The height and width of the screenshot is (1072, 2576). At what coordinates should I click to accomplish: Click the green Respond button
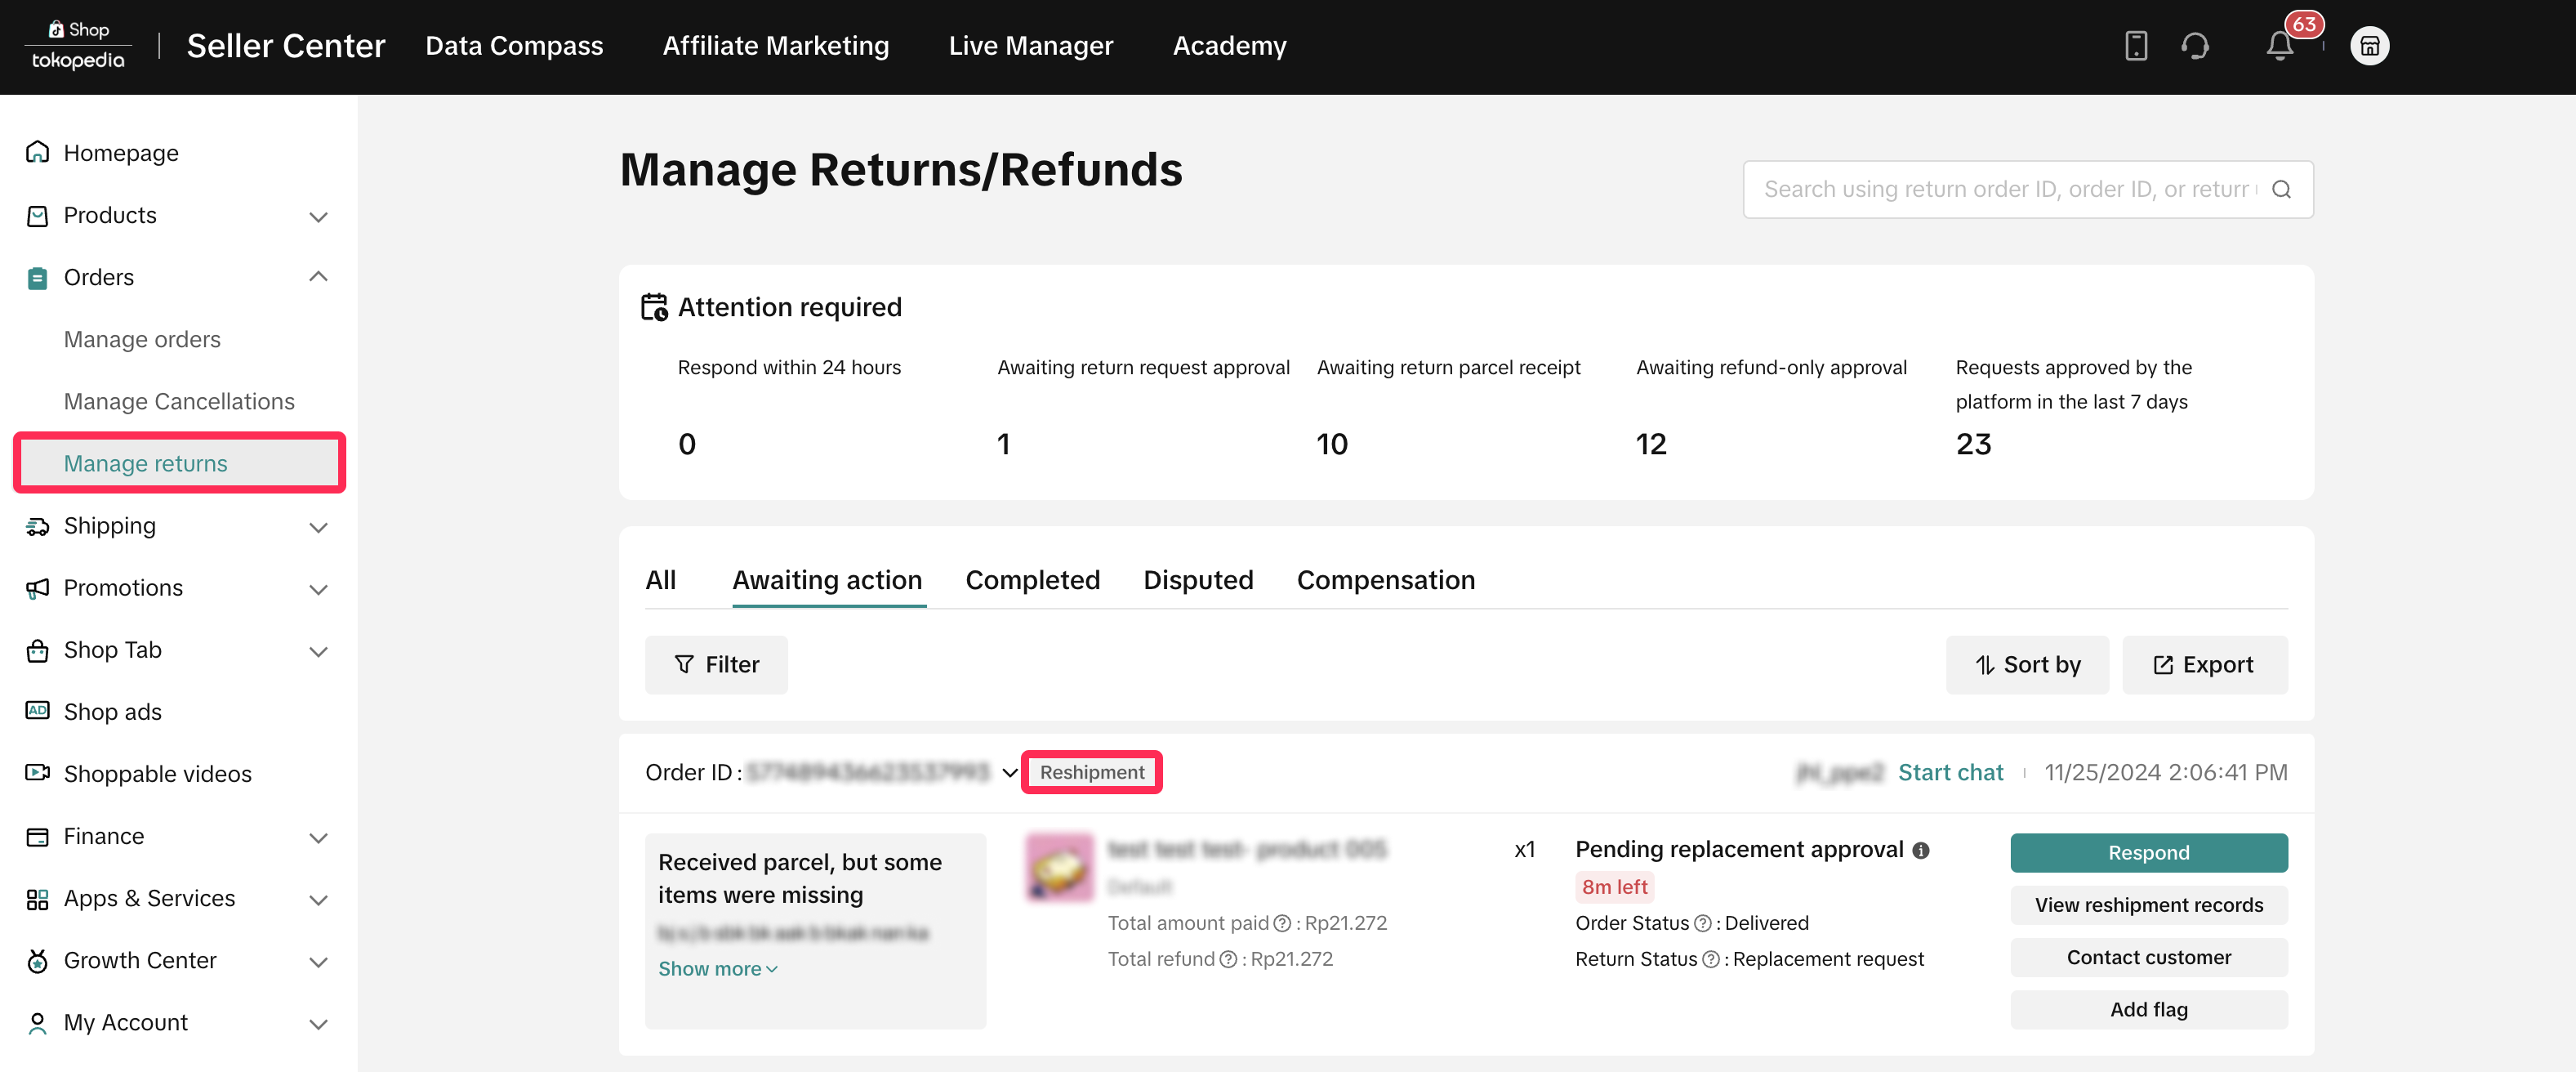(2148, 852)
